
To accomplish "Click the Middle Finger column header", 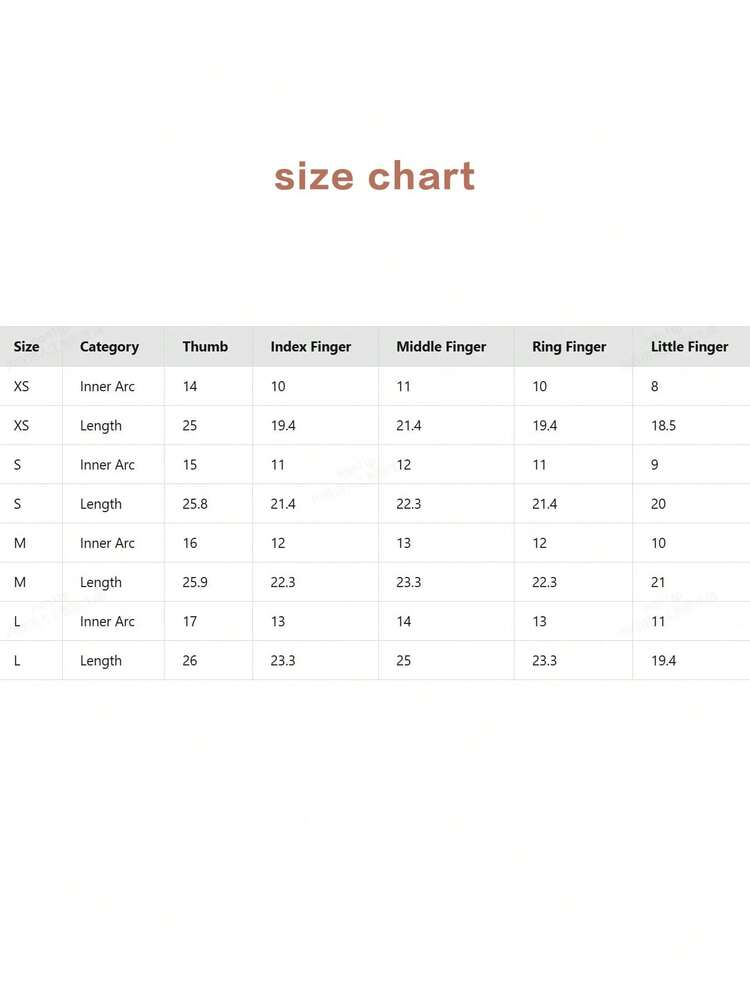I will [x=441, y=347].
